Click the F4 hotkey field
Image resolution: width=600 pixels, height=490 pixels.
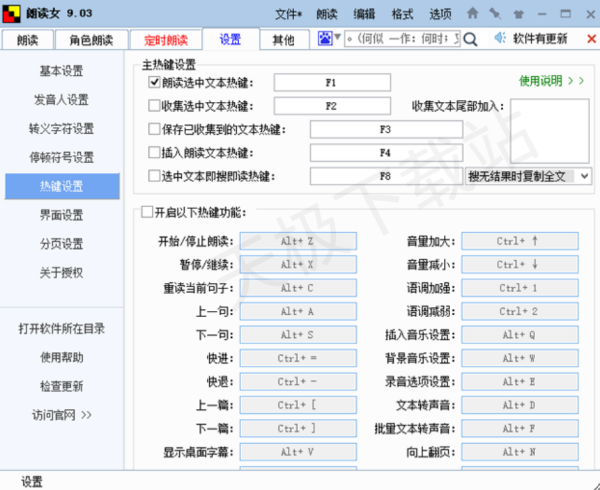(386, 153)
